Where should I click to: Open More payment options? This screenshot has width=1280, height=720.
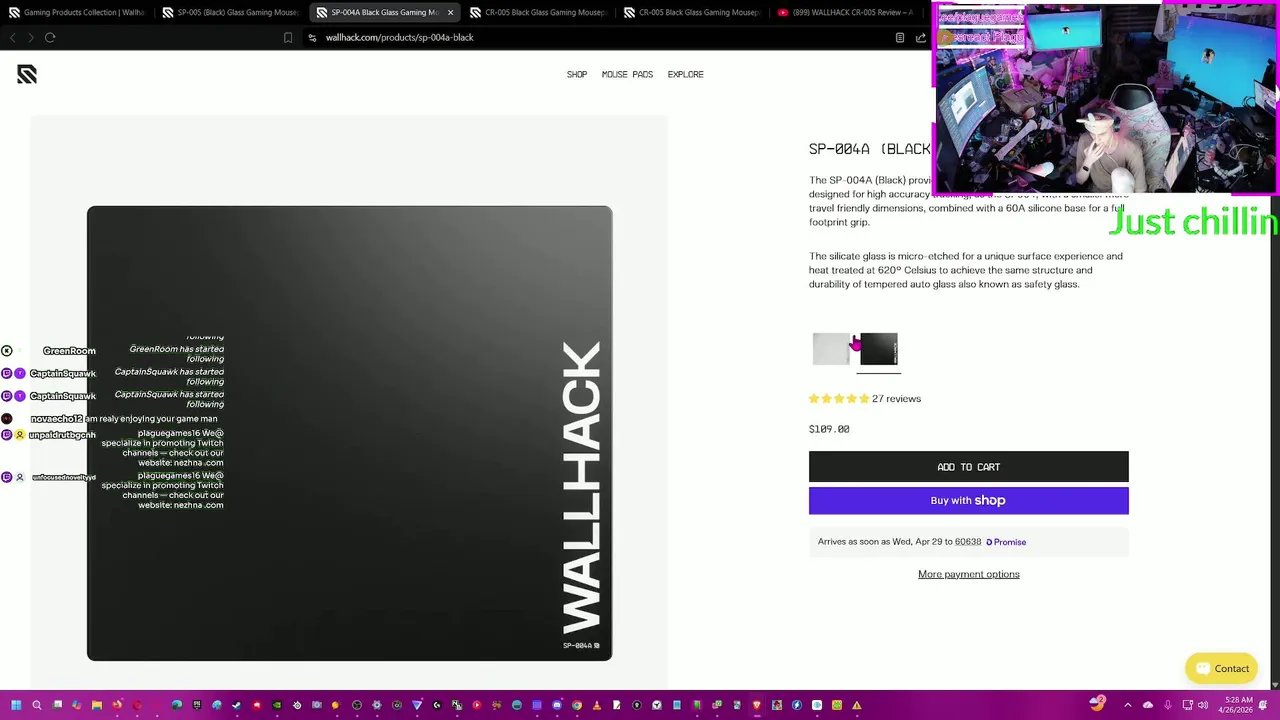(x=968, y=574)
